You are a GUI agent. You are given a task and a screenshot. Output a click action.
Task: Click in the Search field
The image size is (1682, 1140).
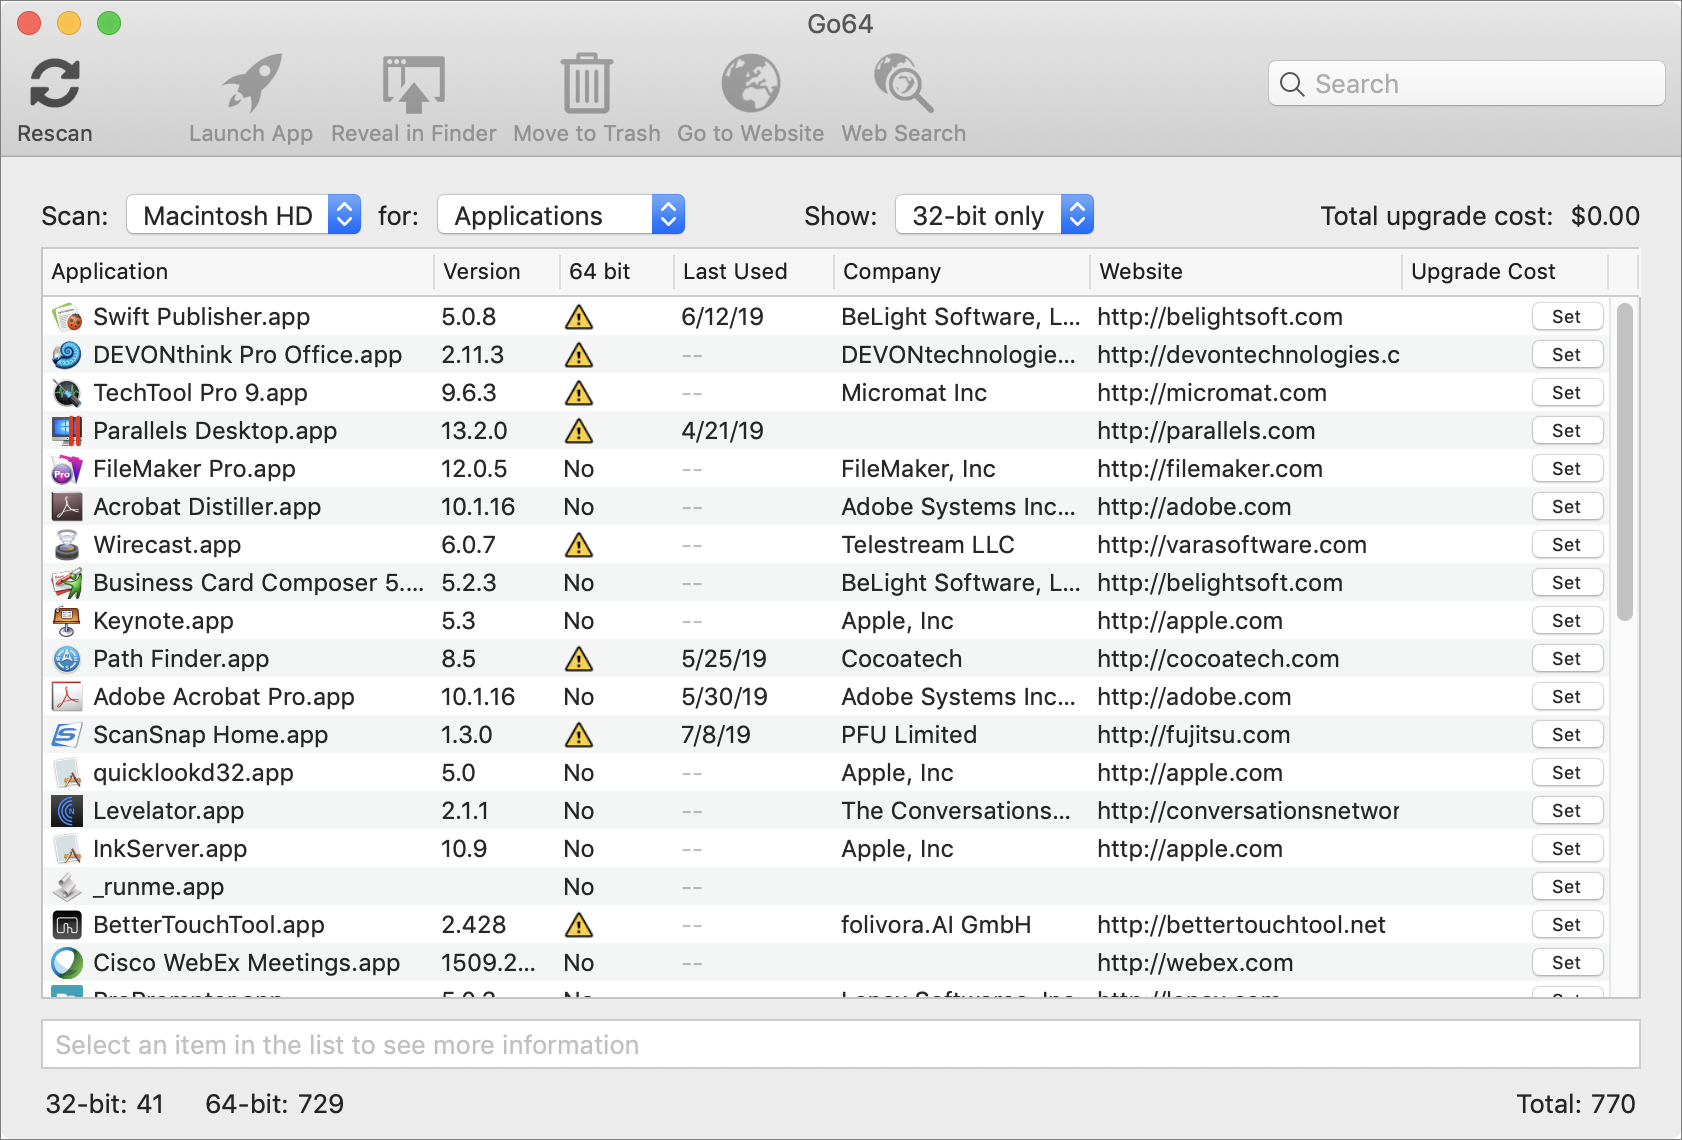1466,84
